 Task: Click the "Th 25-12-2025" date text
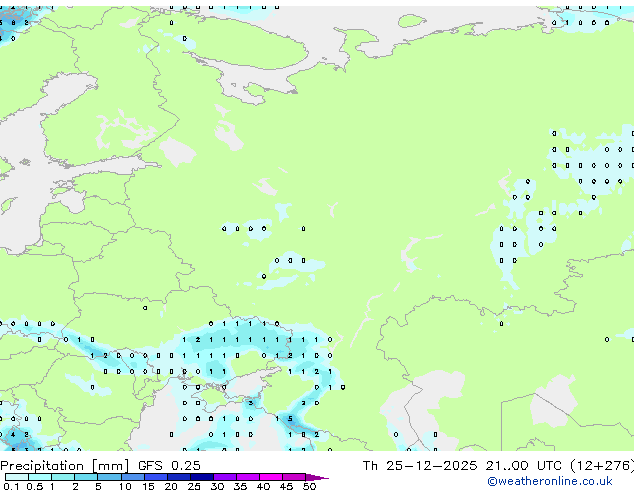420,466
